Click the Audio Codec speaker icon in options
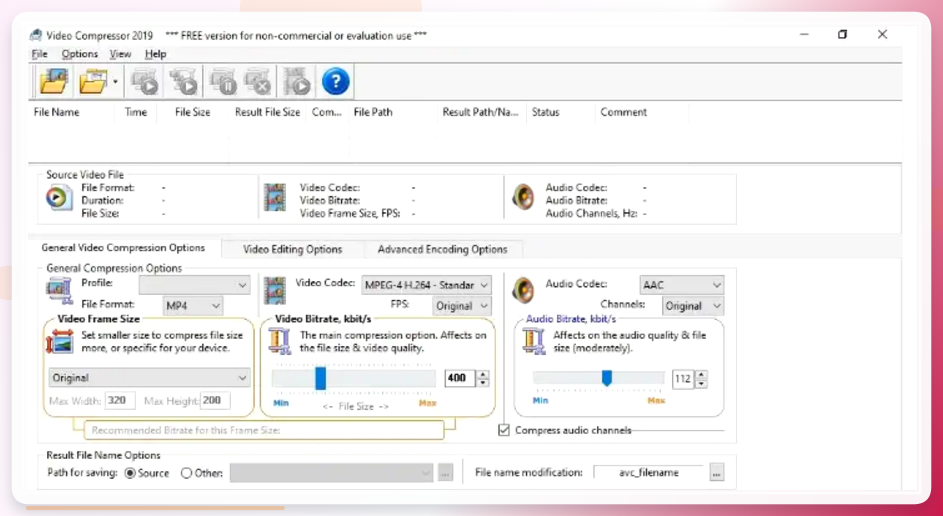Image resolution: width=943 pixels, height=516 pixels. (x=523, y=290)
